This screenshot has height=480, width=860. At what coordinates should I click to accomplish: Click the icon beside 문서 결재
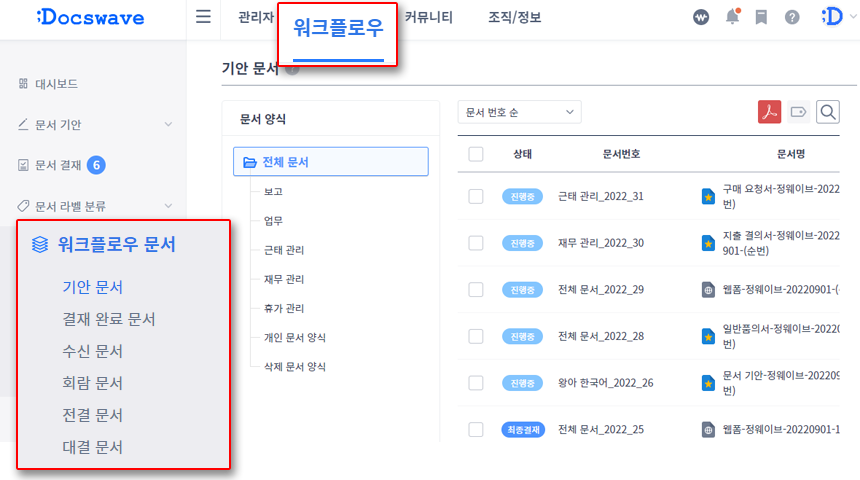pos(23,165)
